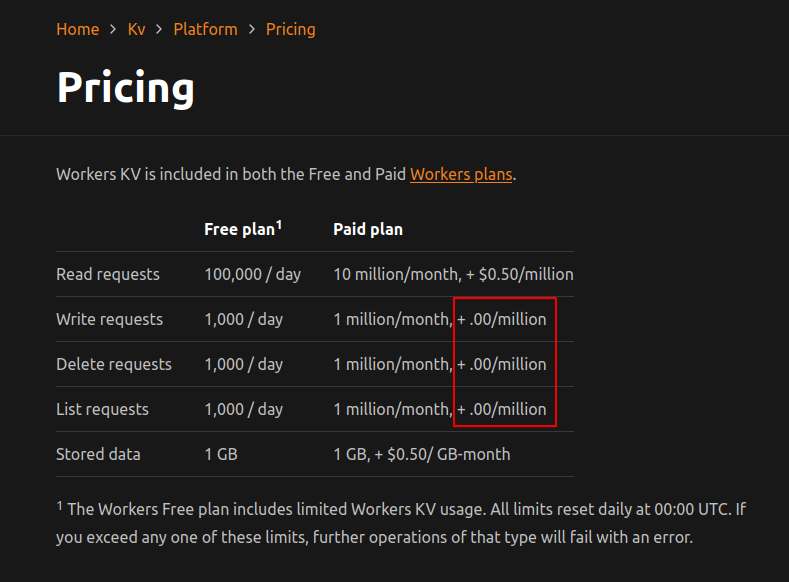Viewport: 789px width, 582px height.
Task: Click the List requests row label
Action: pyautogui.click(x=102, y=409)
